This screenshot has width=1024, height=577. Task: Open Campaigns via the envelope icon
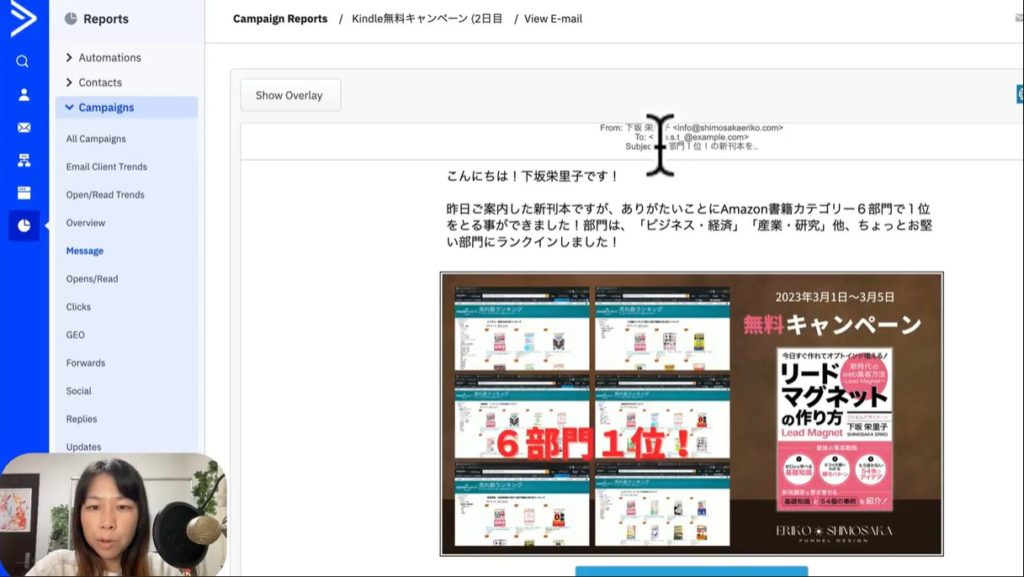23,128
